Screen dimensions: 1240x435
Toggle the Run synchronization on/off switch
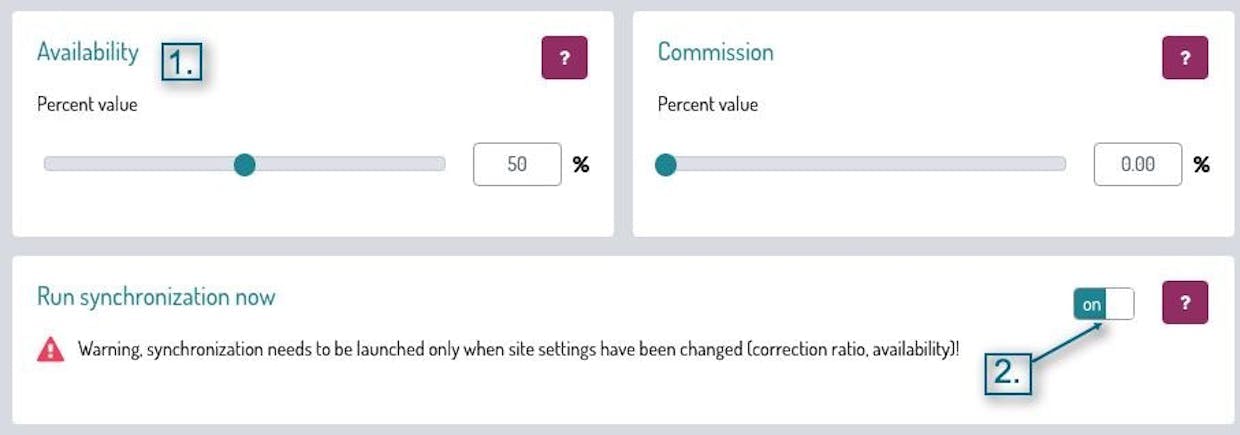1104,304
